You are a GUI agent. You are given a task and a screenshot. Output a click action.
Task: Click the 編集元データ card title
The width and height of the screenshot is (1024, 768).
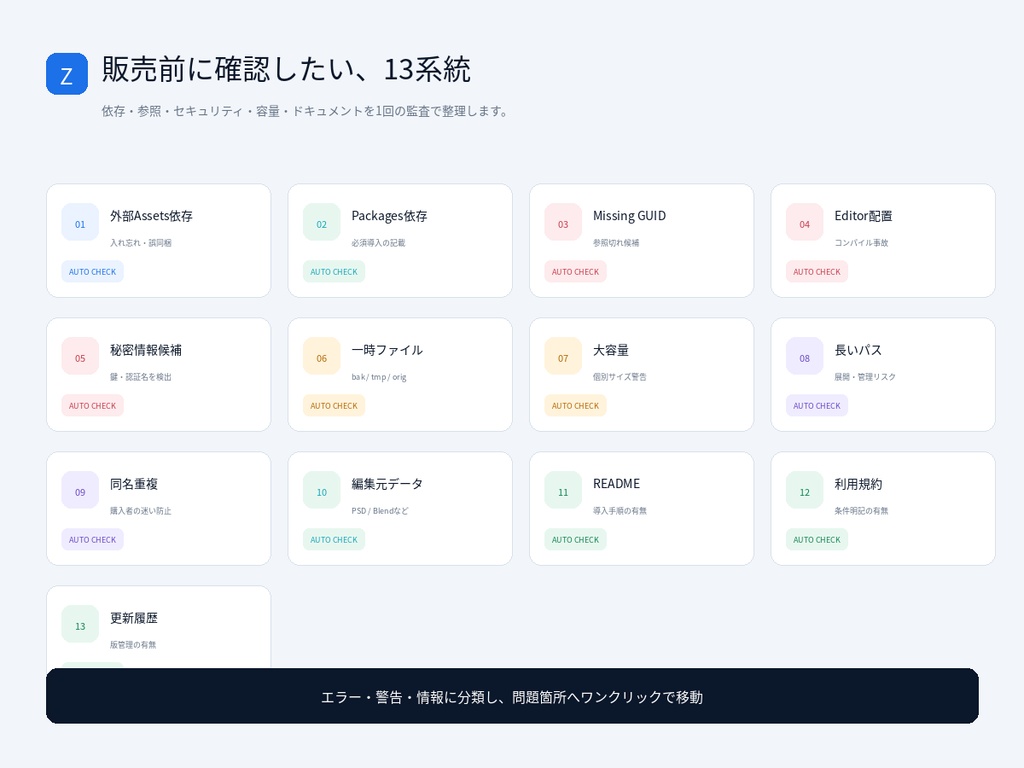[387, 484]
